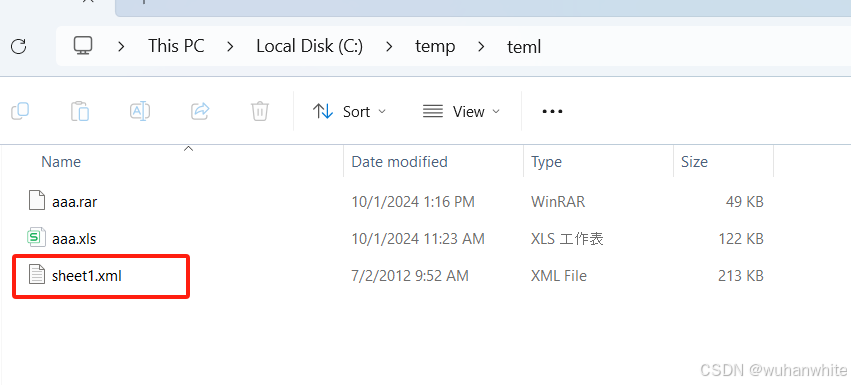Screen dimensions: 851x385
Task: Expand the chevron after This PC
Action: pyautogui.click(x=230, y=47)
